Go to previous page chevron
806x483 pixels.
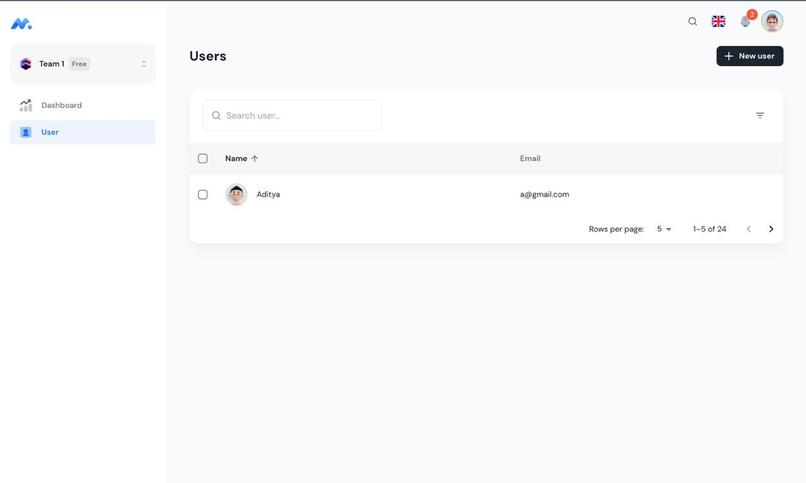(x=748, y=229)
